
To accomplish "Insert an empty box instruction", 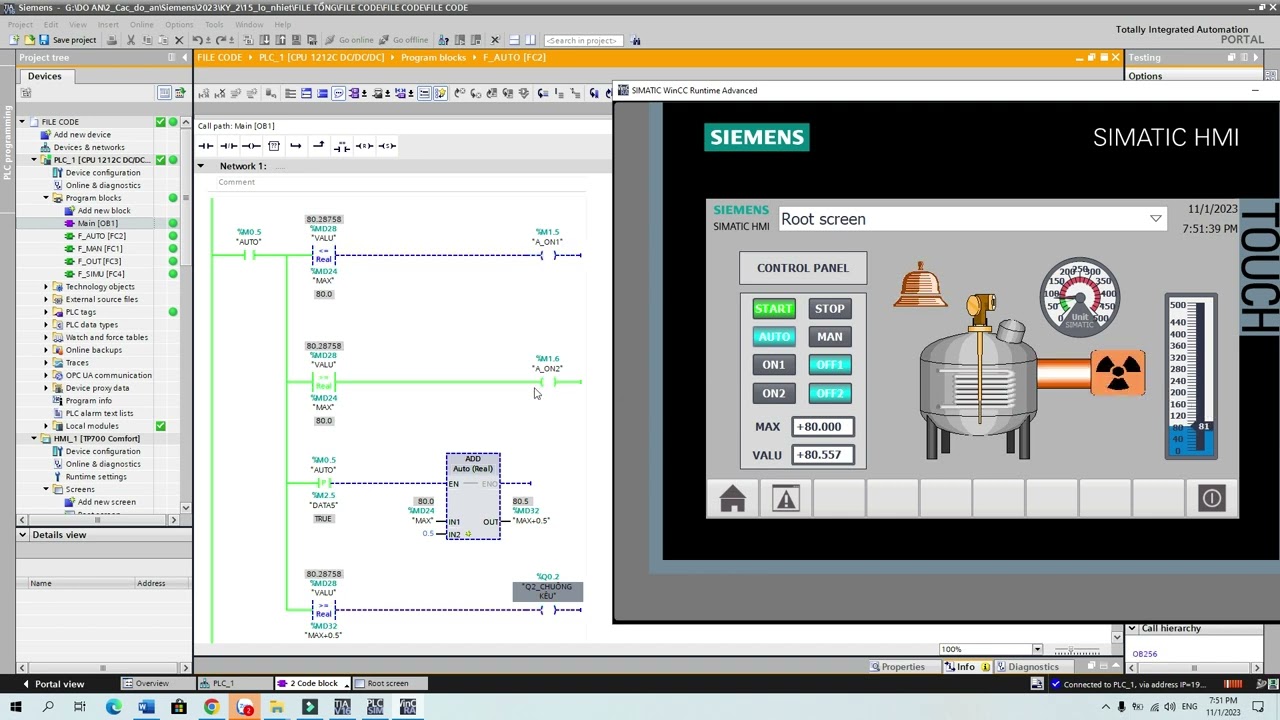I will pos(274,146).
